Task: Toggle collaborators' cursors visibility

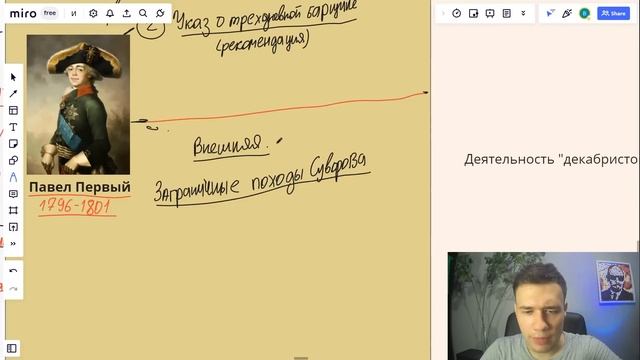Action: pos(550,13)
